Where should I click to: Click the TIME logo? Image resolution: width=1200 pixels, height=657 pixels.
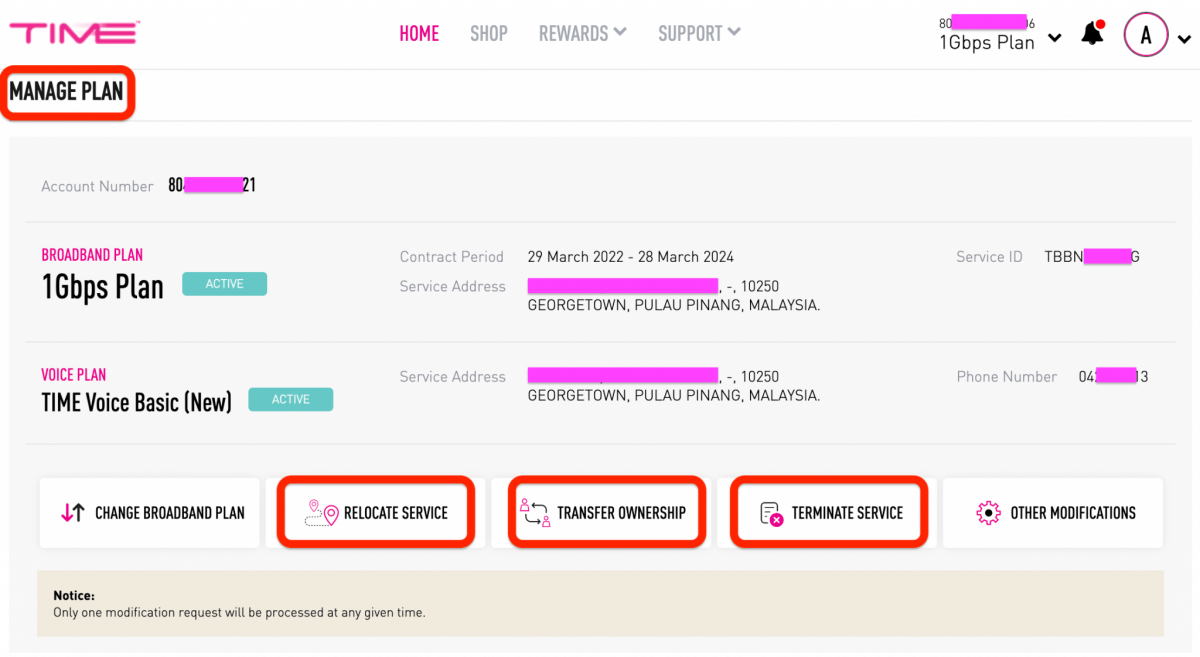[74, 33]
